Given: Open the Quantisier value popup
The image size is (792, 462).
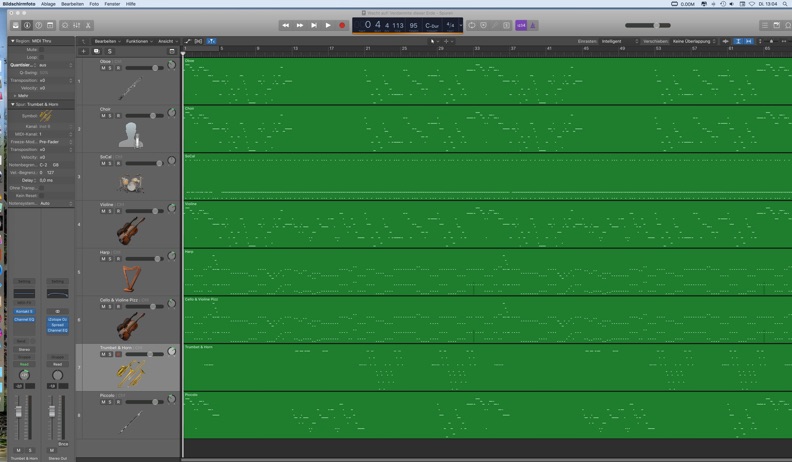Looking at the screenshot, I should (56, 65).
